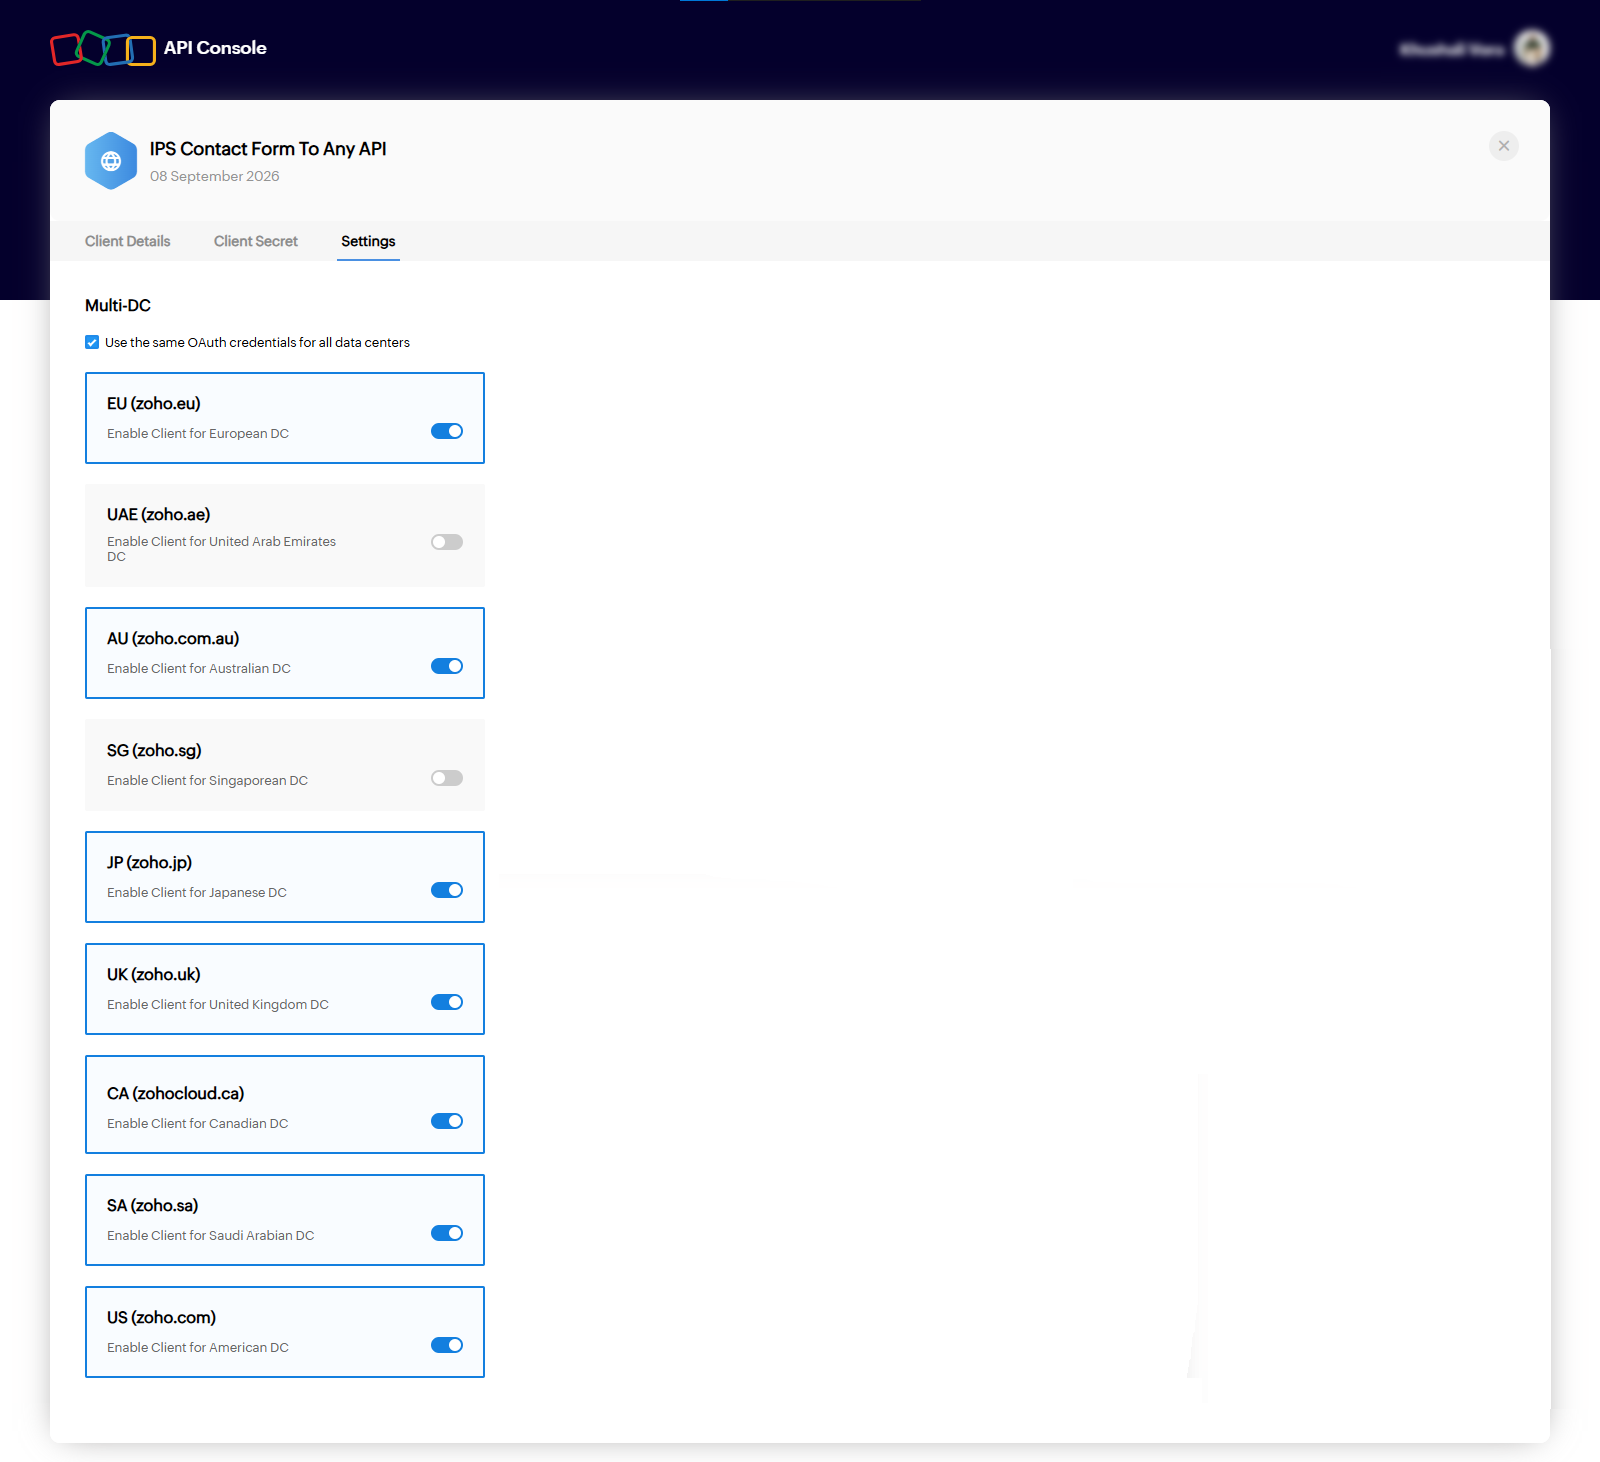Open the user profile avatar

tap(1532, 48)
